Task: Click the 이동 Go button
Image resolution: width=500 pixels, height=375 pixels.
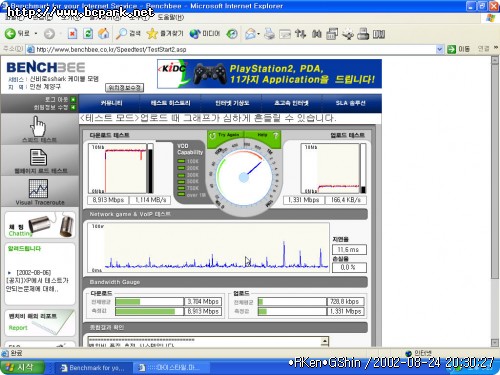Action: point(459,49)
